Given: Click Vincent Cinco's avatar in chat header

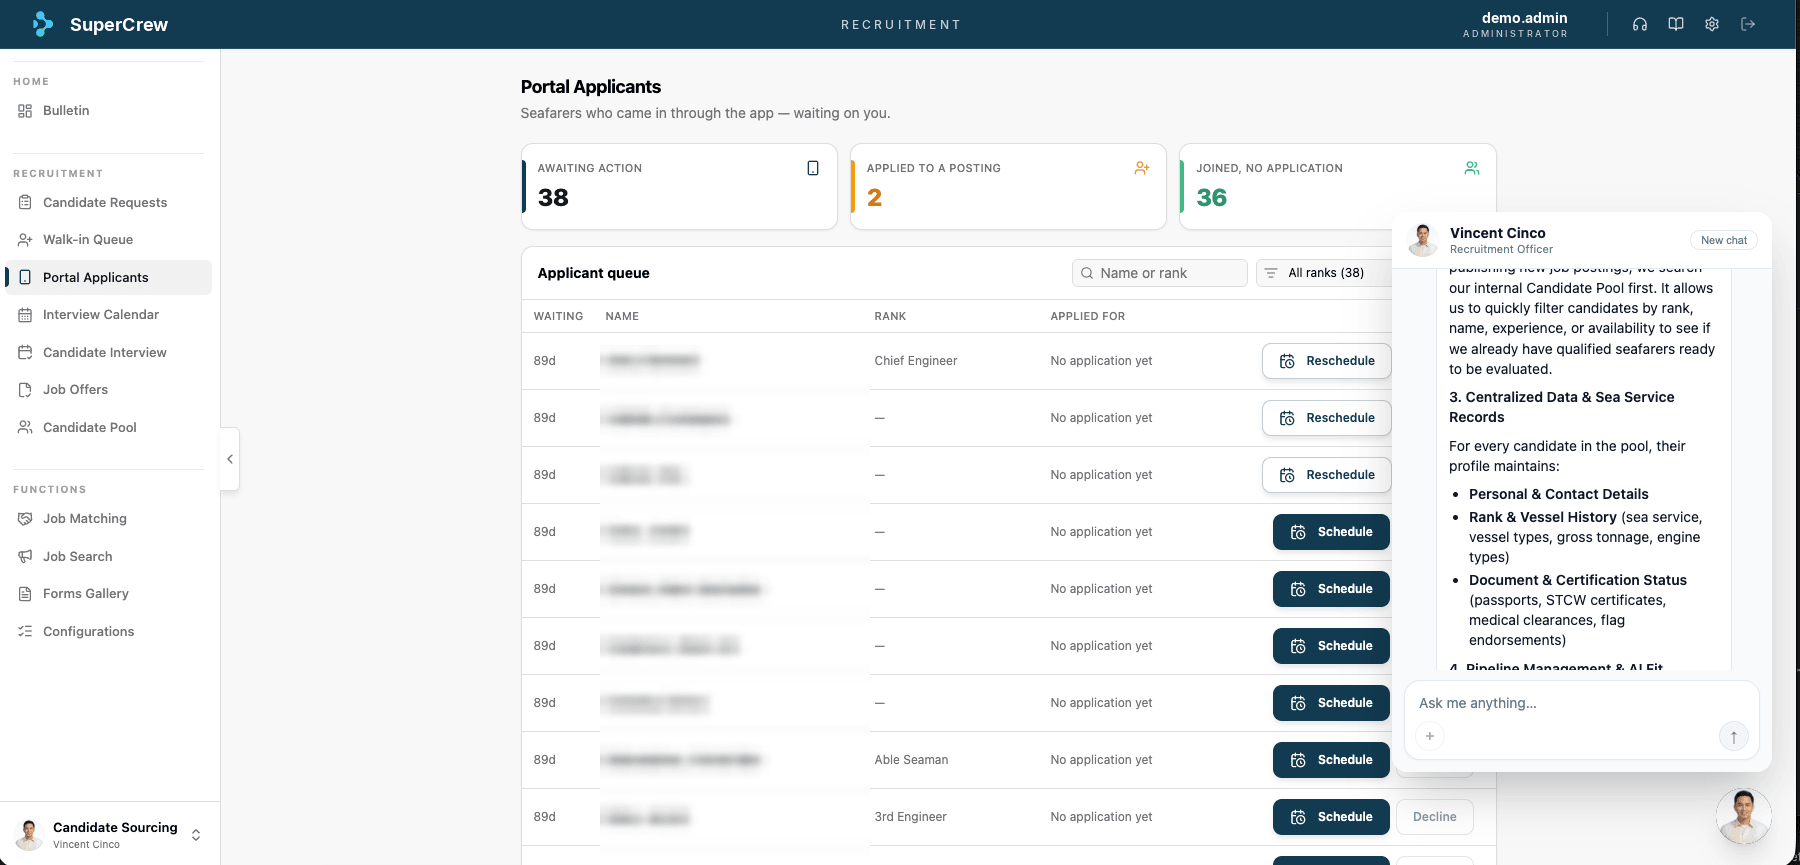Looking at the screenshot, I should click(x=1423, y=240).
